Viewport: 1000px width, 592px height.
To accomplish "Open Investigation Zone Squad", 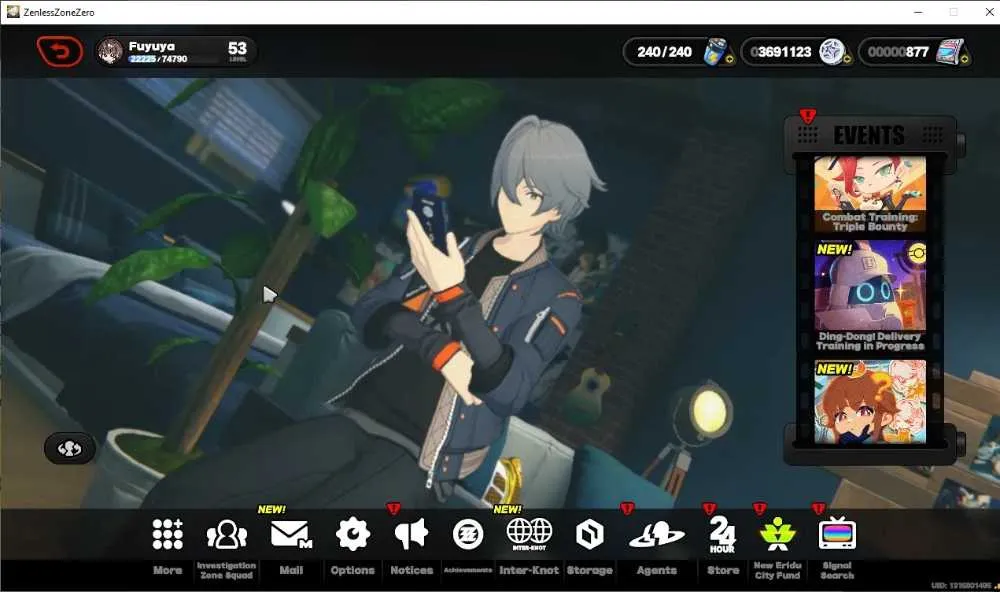I will coord(226,534).
